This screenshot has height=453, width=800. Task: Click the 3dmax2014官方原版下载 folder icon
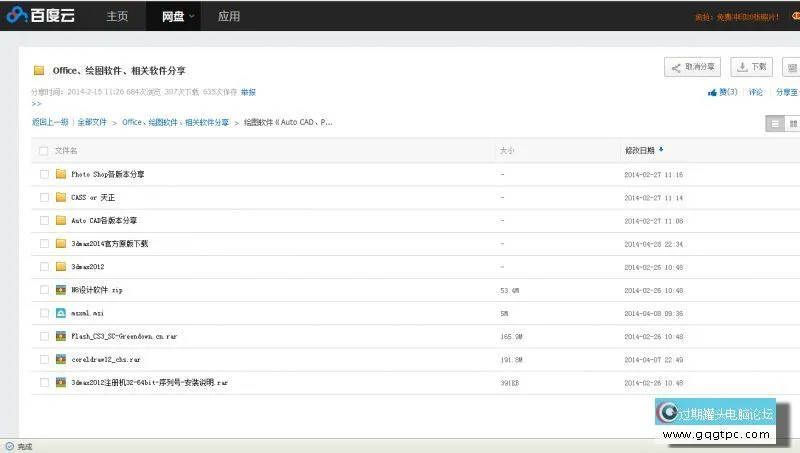61,243
